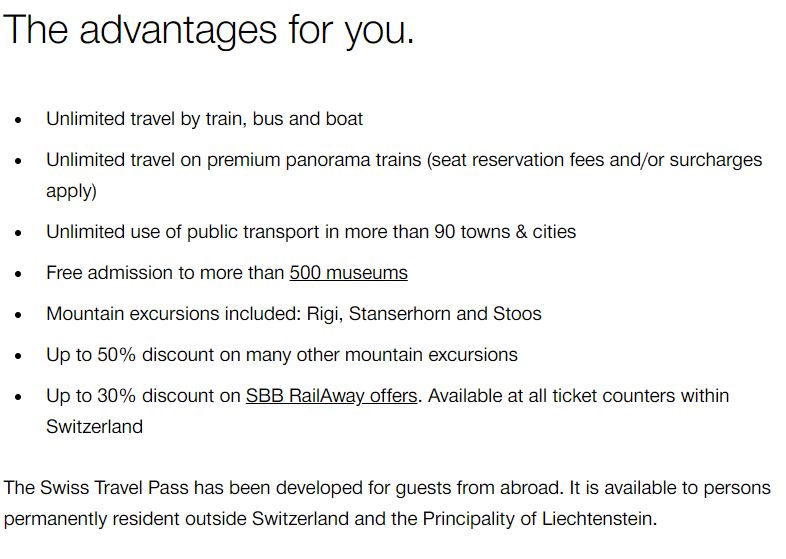Click the bullet dot before "Mountain excursions included"
The height and width of the screenshot is (559, 786).
point(18,315)
